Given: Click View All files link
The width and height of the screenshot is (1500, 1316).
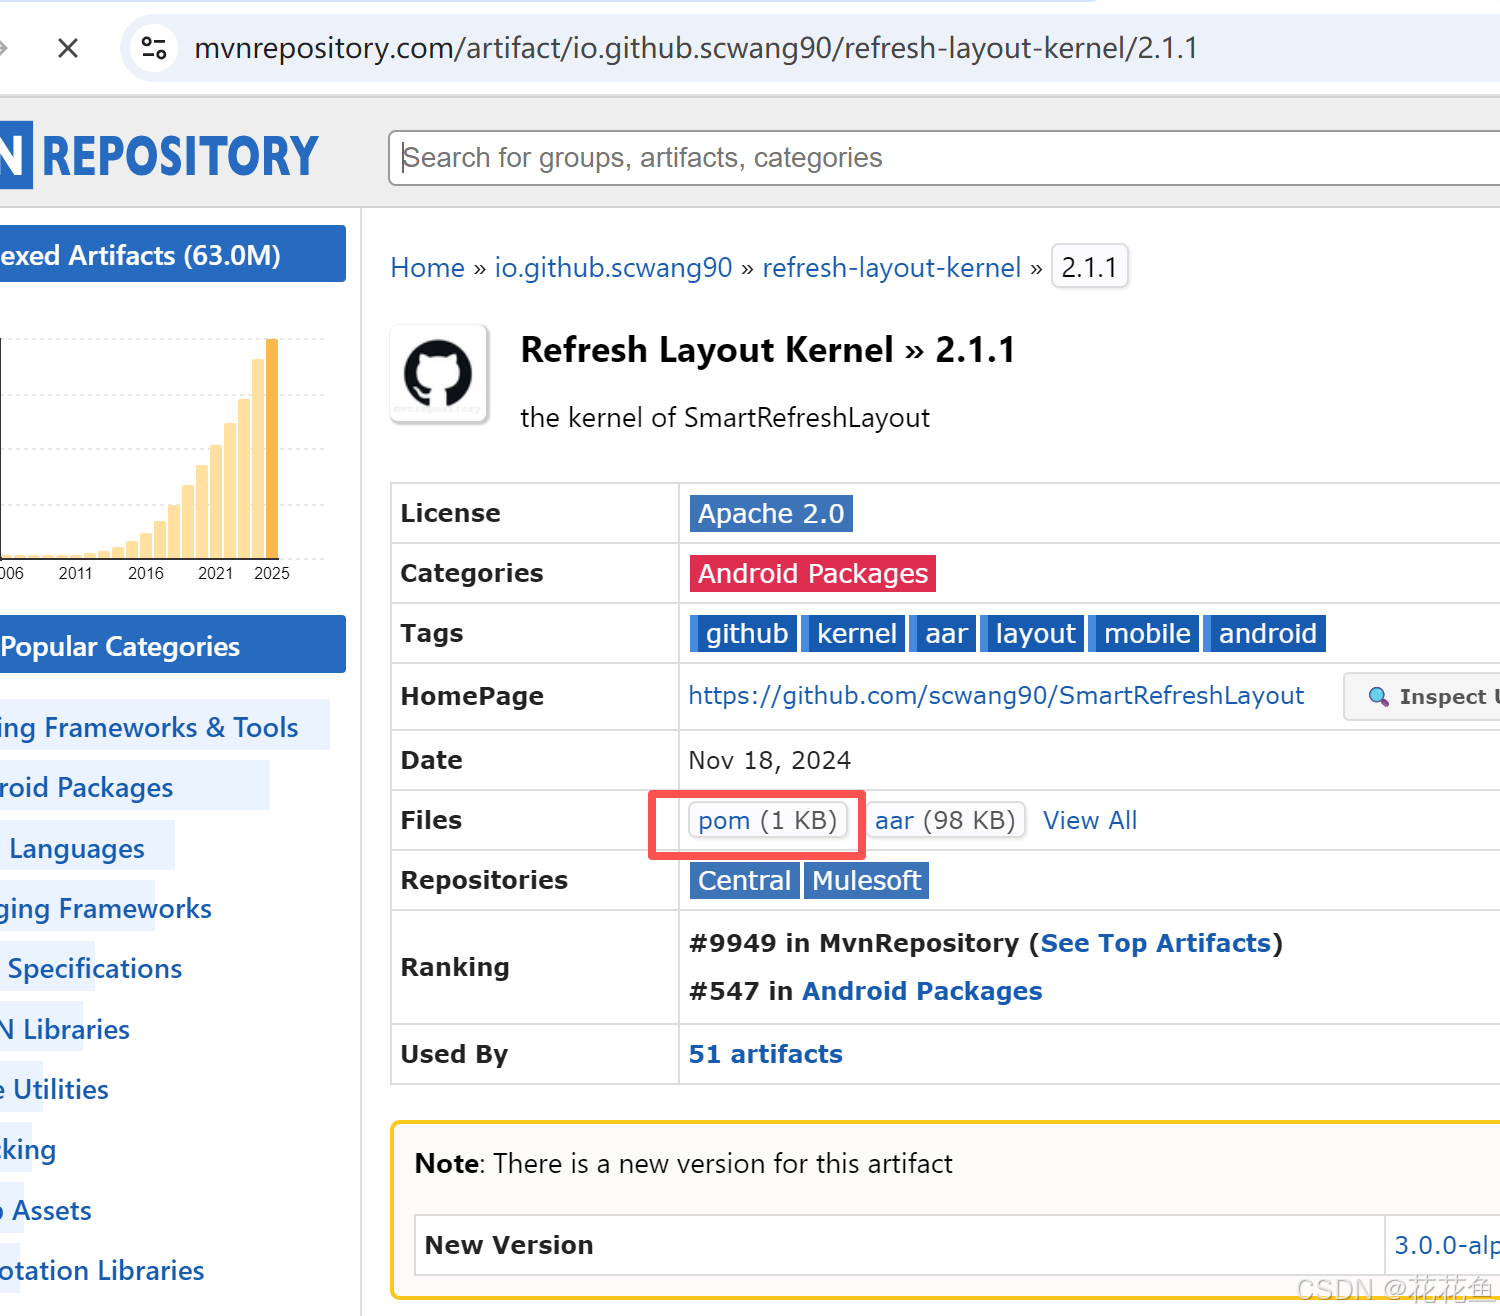Looking at the screenshot, I should pyautogui.click(x=1090, y=820).
